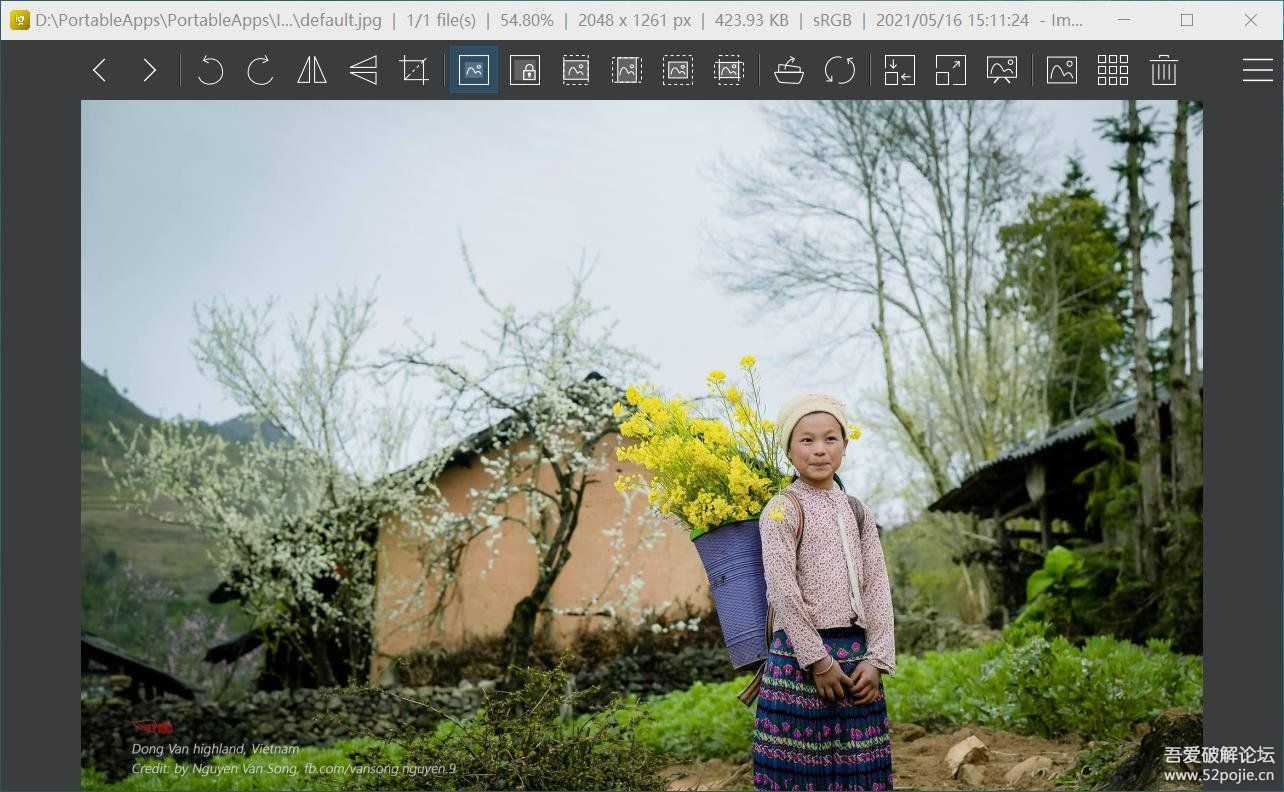Flip the image horizontally
The width and height of the screenshot is (1284, 792).
point(311,70)
